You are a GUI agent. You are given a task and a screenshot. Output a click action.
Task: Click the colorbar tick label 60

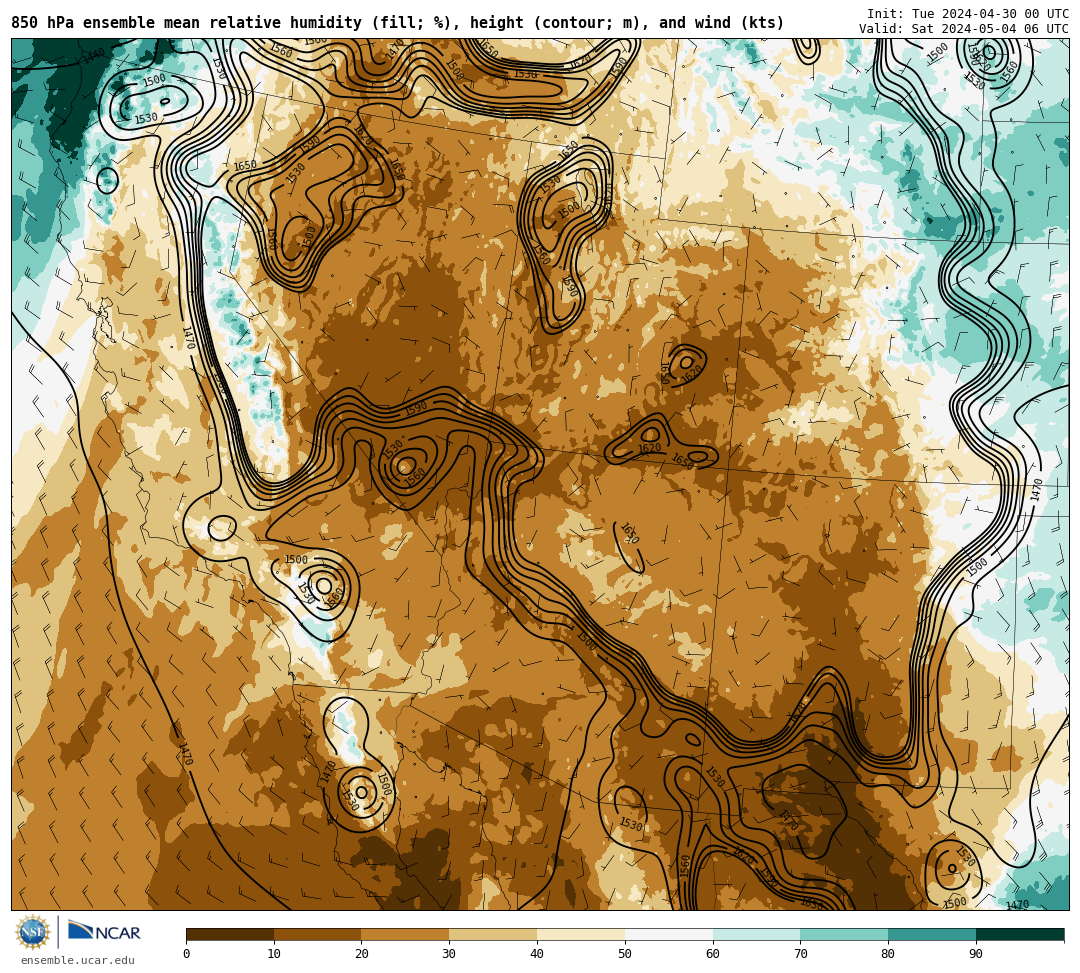(x=713, y=954)
